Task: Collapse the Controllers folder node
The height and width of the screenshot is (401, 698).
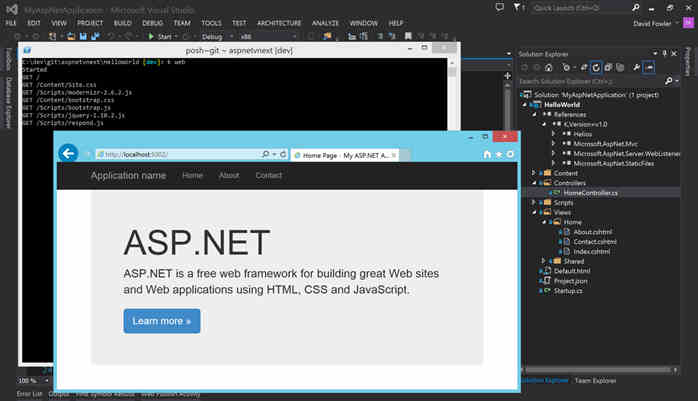Action: pyautogui.click(x=534, y=182)
